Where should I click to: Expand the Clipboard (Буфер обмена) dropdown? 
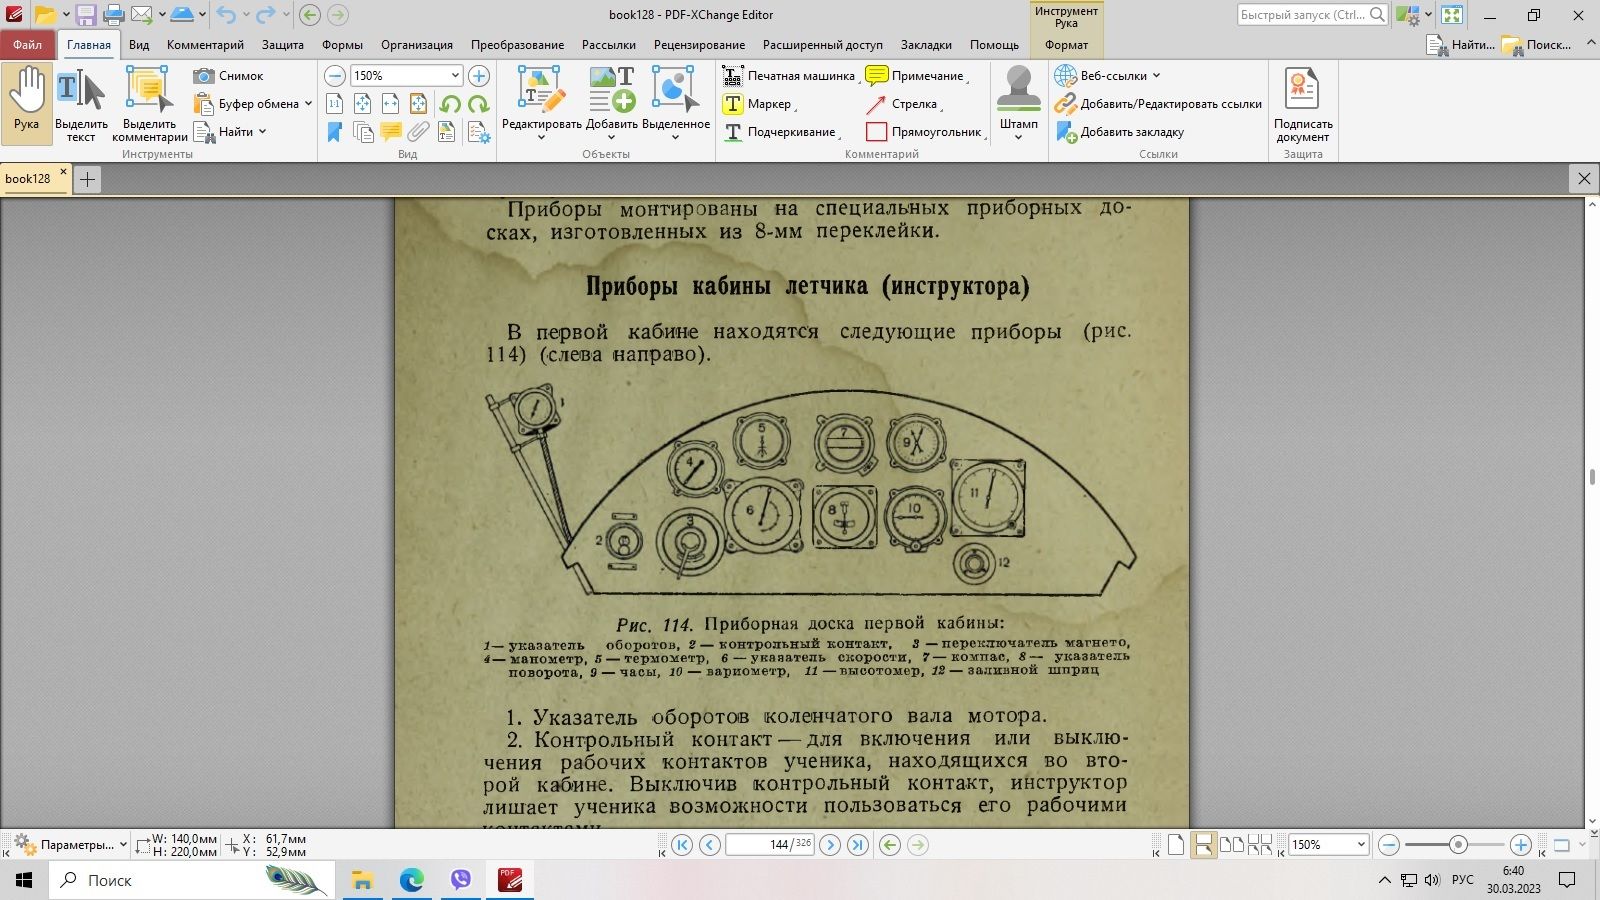tap(308, 104)
